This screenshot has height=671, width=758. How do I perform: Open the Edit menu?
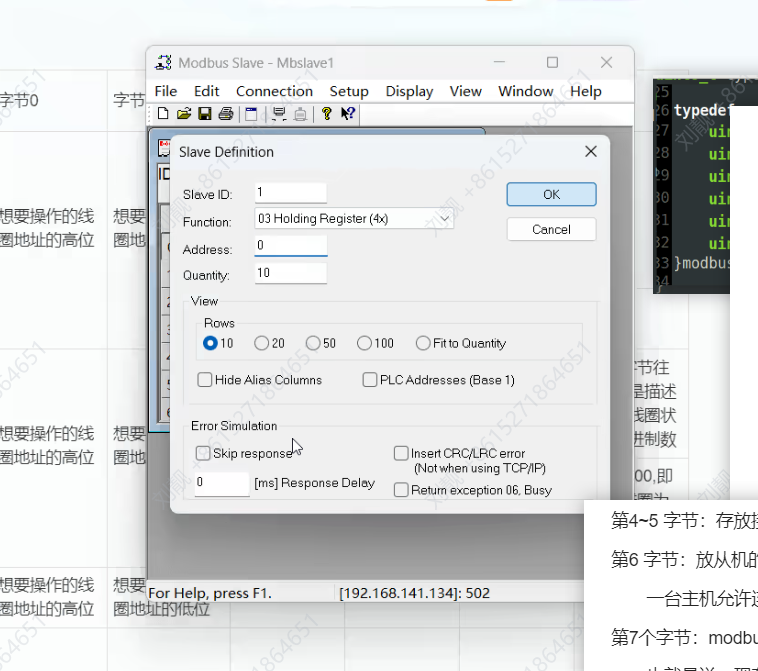pyautogui.click(x=206, y=91)
